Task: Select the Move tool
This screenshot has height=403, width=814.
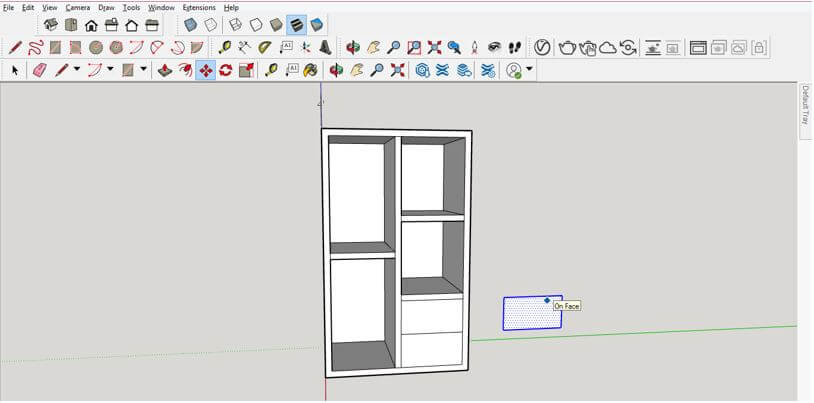Action: coord(206,70)
